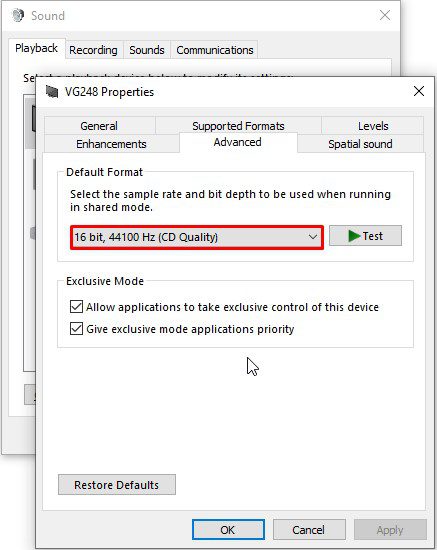Go to the Enhancements tab
Screen dimensions: 437x550
pyautogui.click(x=112, y=144)
